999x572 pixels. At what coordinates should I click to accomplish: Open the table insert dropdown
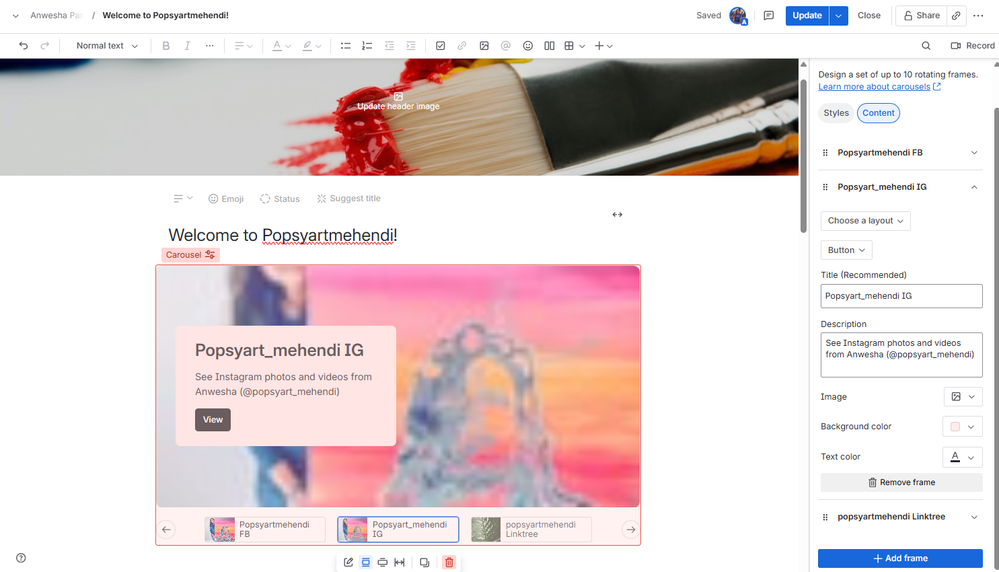[574, 46]
